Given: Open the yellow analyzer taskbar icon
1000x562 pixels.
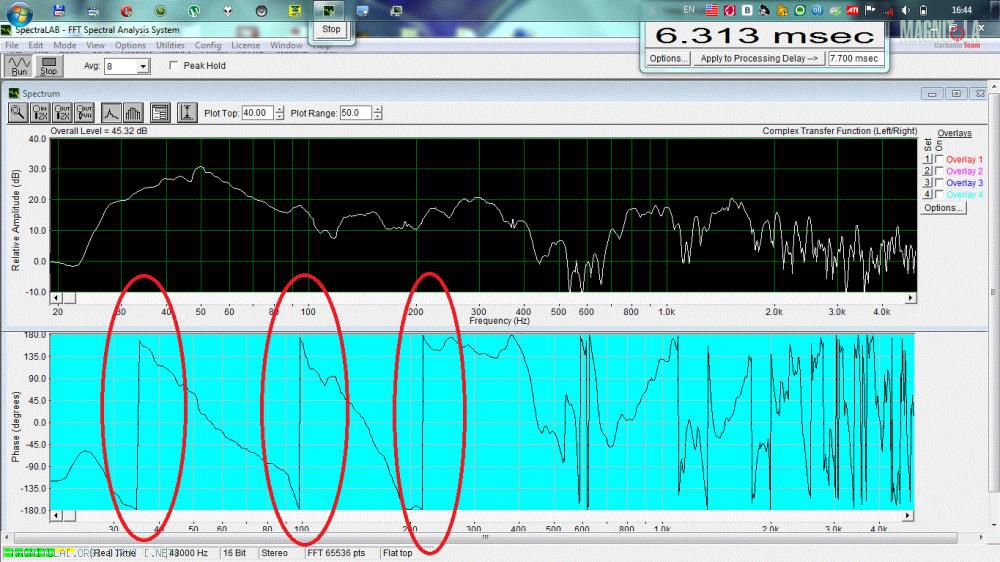Looking at the screenshot, I should tap(295, 10).
